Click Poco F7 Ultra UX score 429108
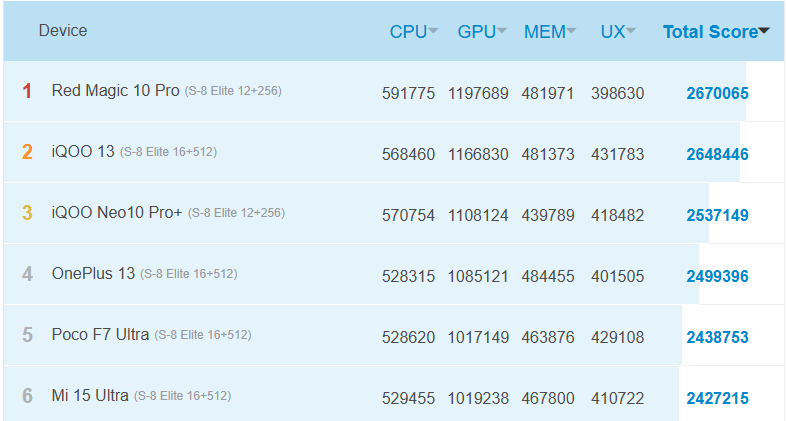Image resolution: width=786 pixels, height=421 pixels. pyautogui.click(x=618, y=337)
